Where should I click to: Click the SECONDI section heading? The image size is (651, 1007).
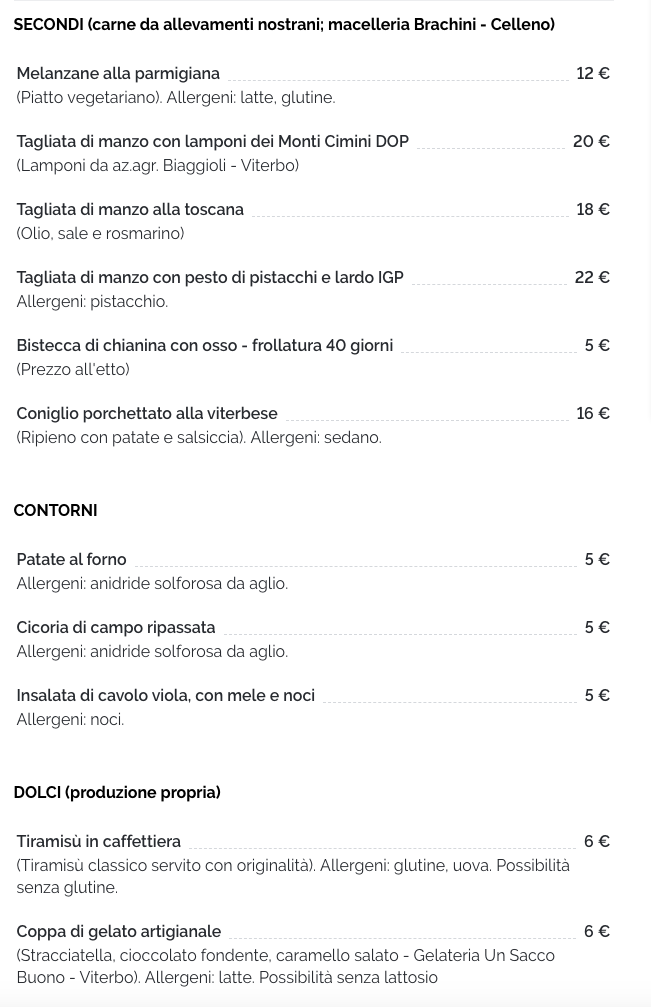(284, 25)
